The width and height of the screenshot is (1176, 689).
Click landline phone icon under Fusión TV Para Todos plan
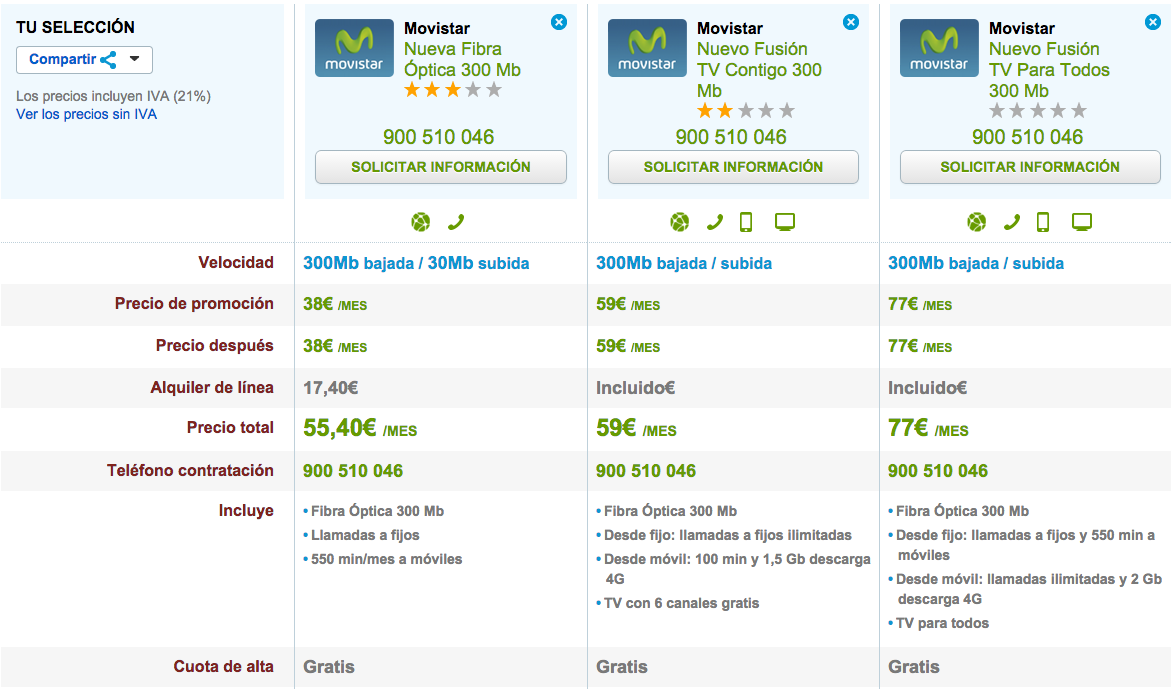(1012, 222)
